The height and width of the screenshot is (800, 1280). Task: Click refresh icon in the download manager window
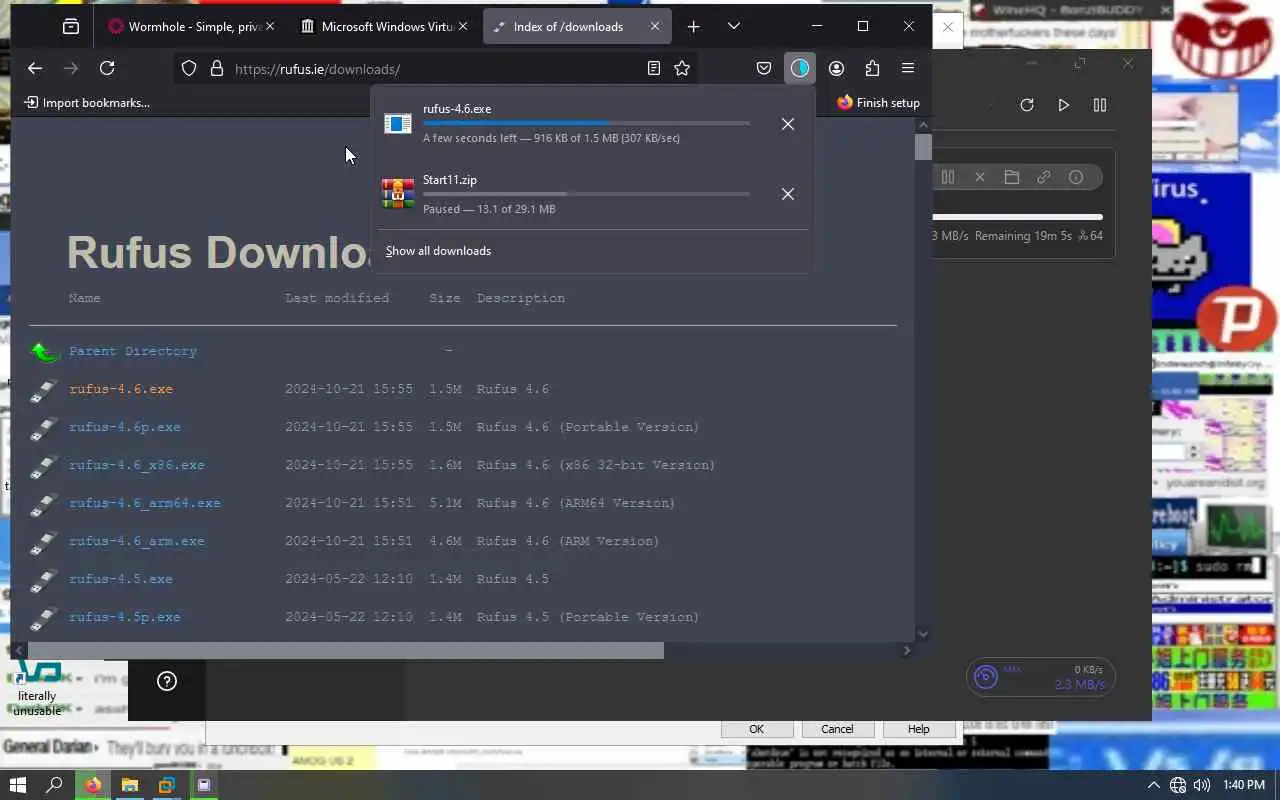point(1027,105)
